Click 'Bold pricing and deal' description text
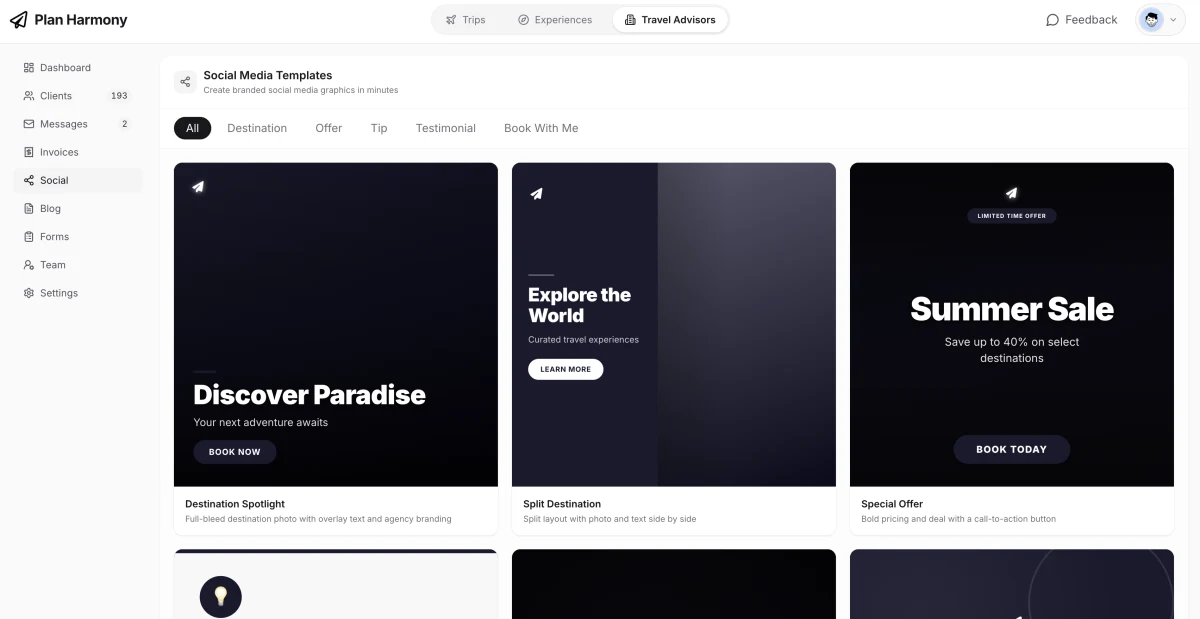The height and width of the screenshot is (619, 1200). [958, 519]
